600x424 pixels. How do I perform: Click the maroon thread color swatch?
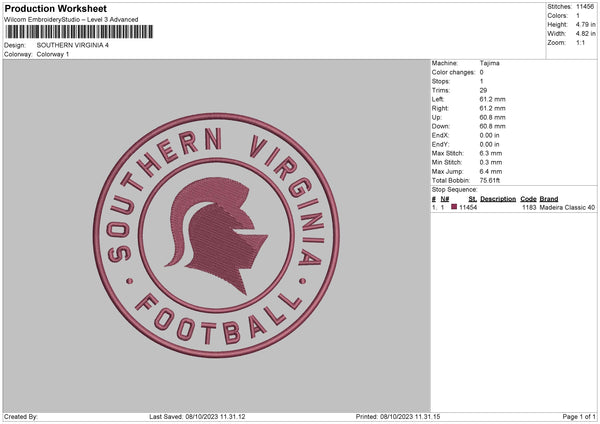coord(454,207)
